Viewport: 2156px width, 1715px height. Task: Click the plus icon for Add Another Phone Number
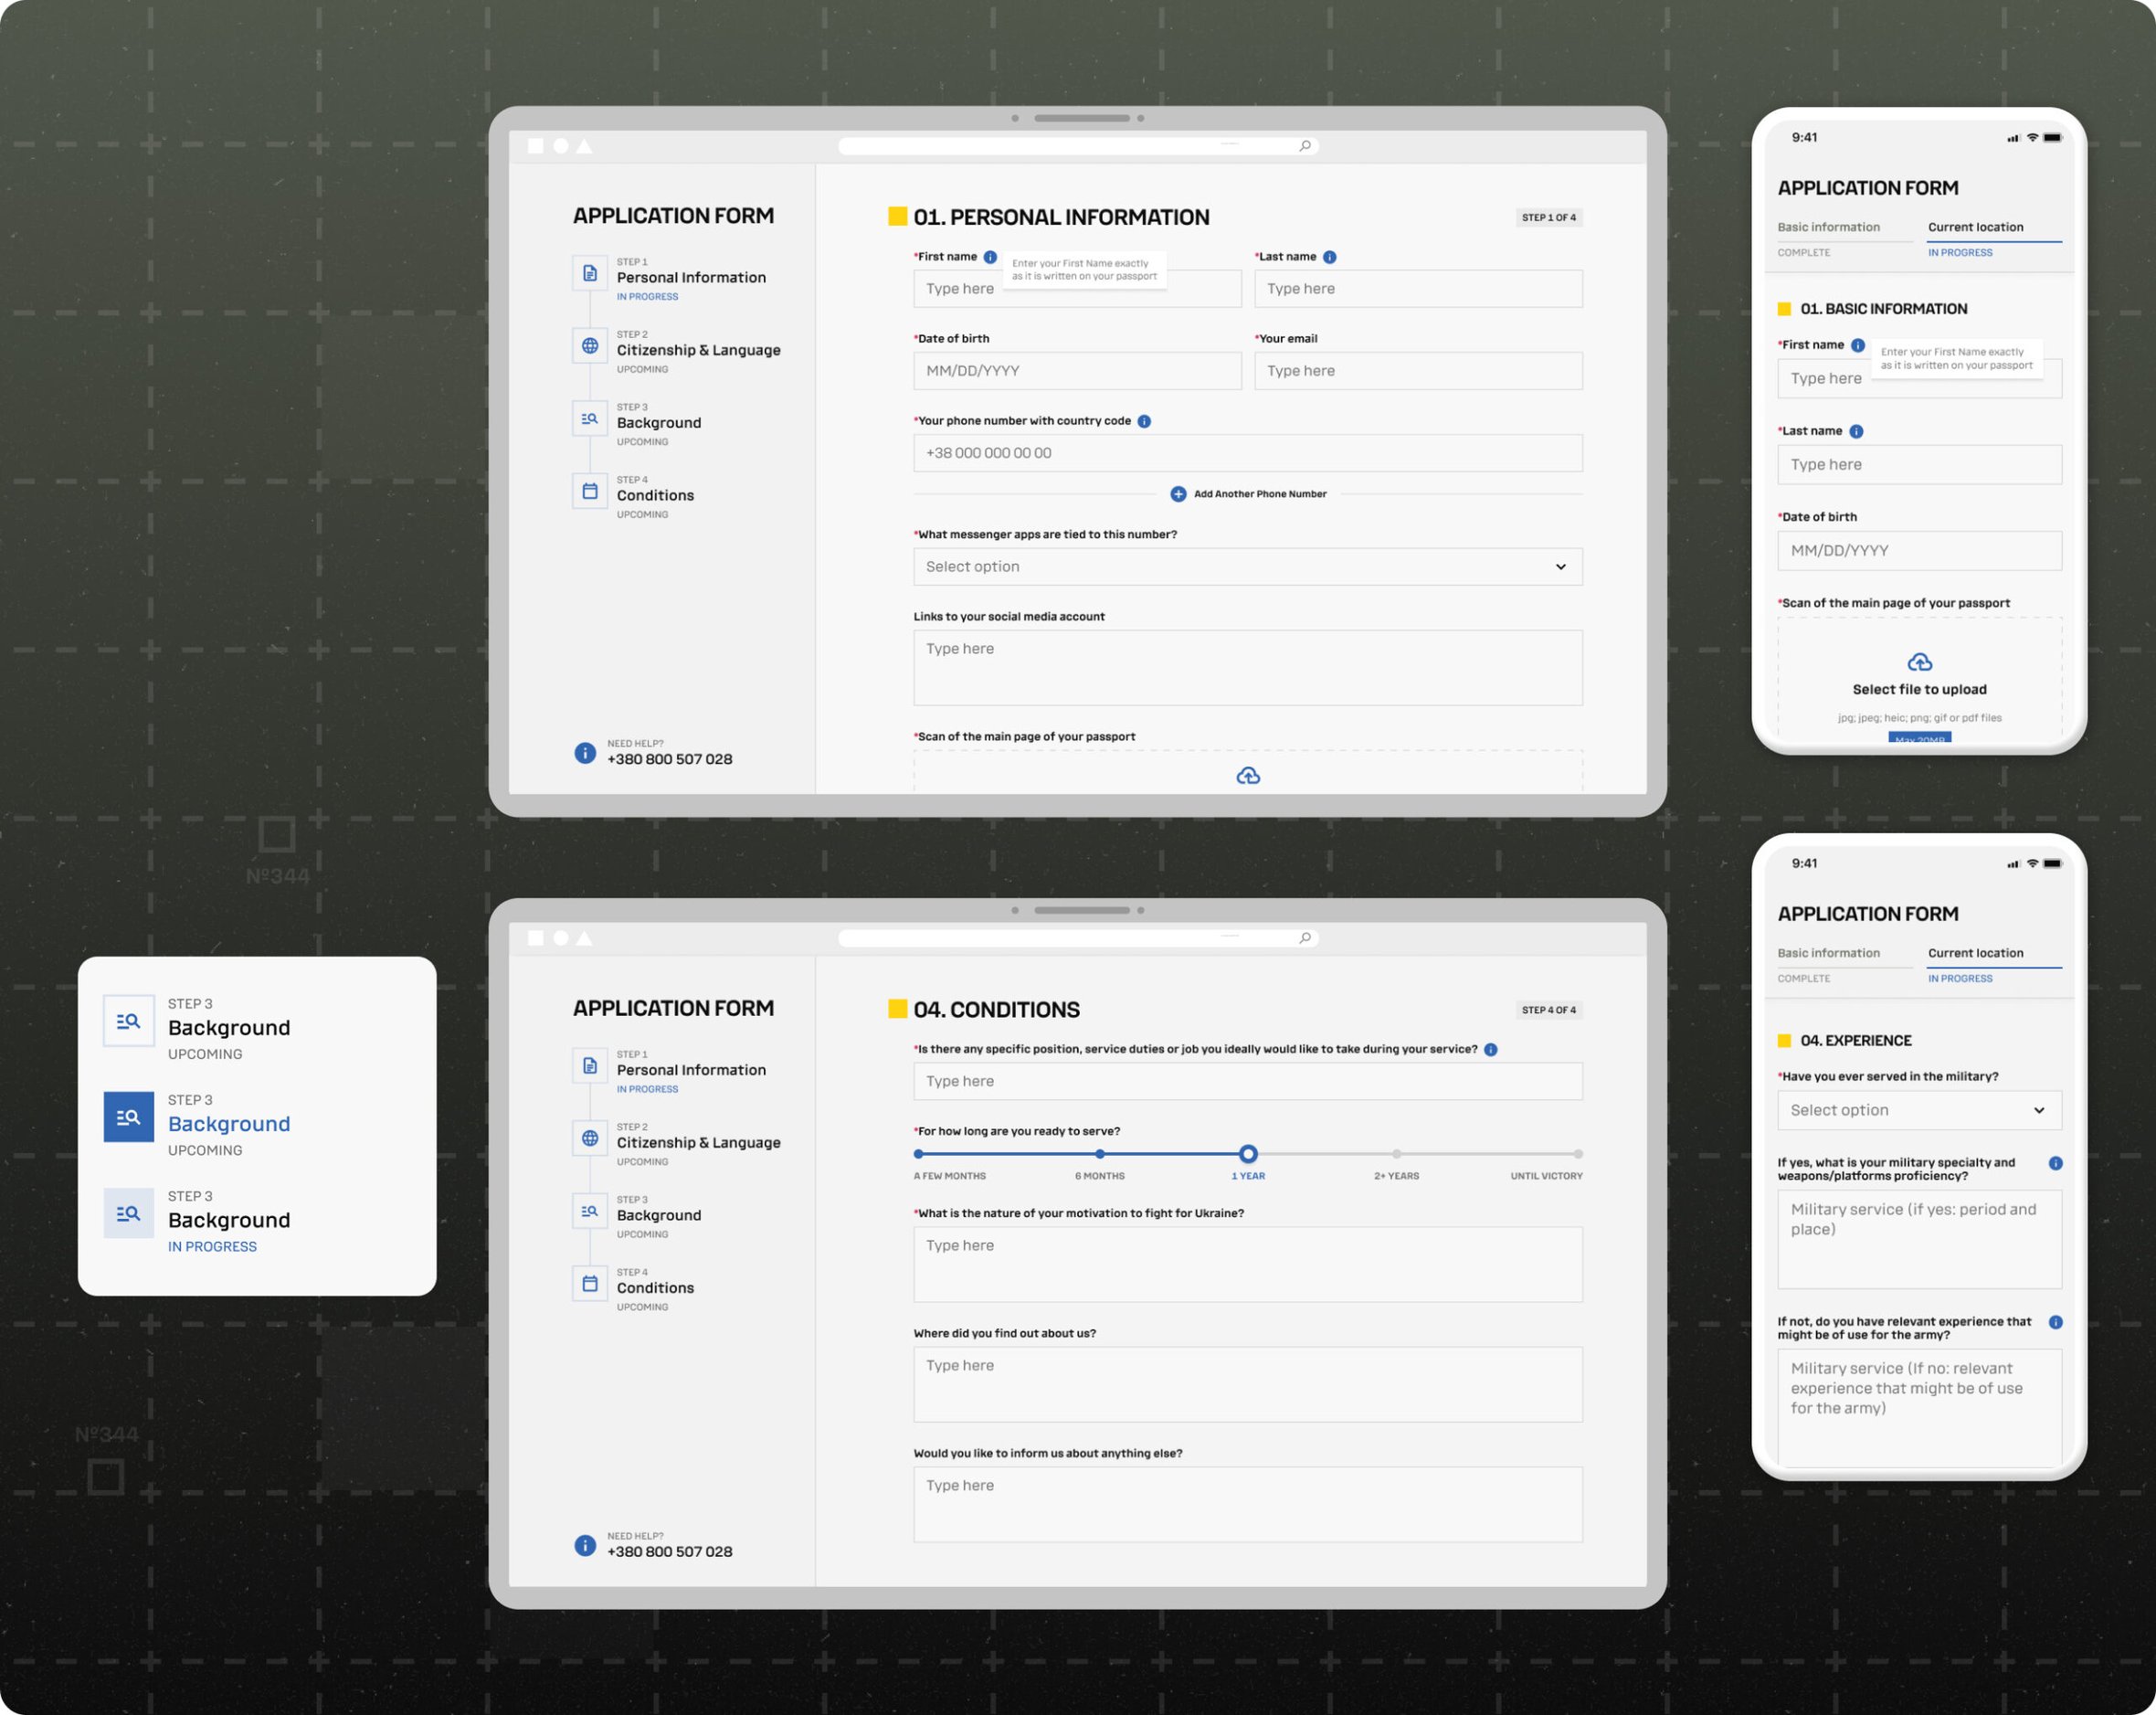(1178, 494)
